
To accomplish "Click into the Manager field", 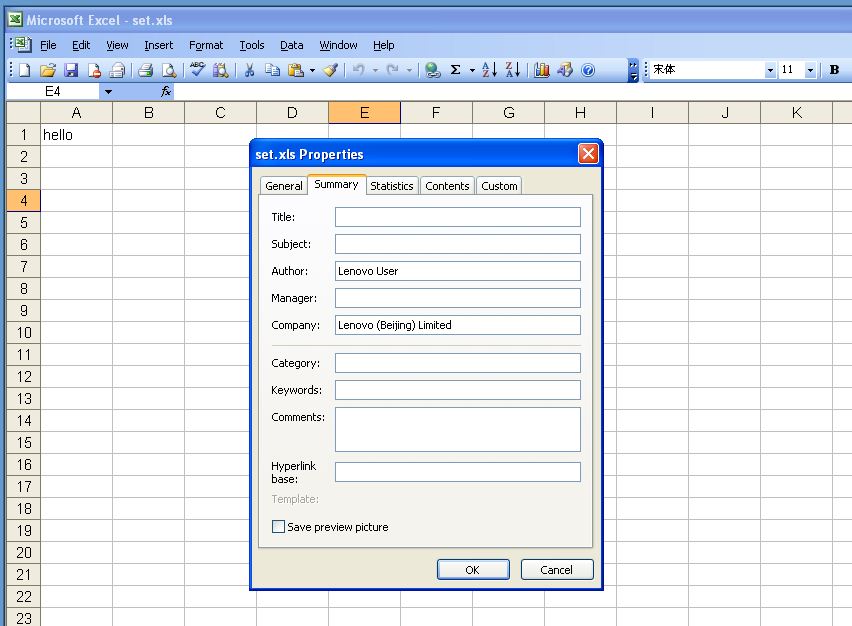I will 458,298.
